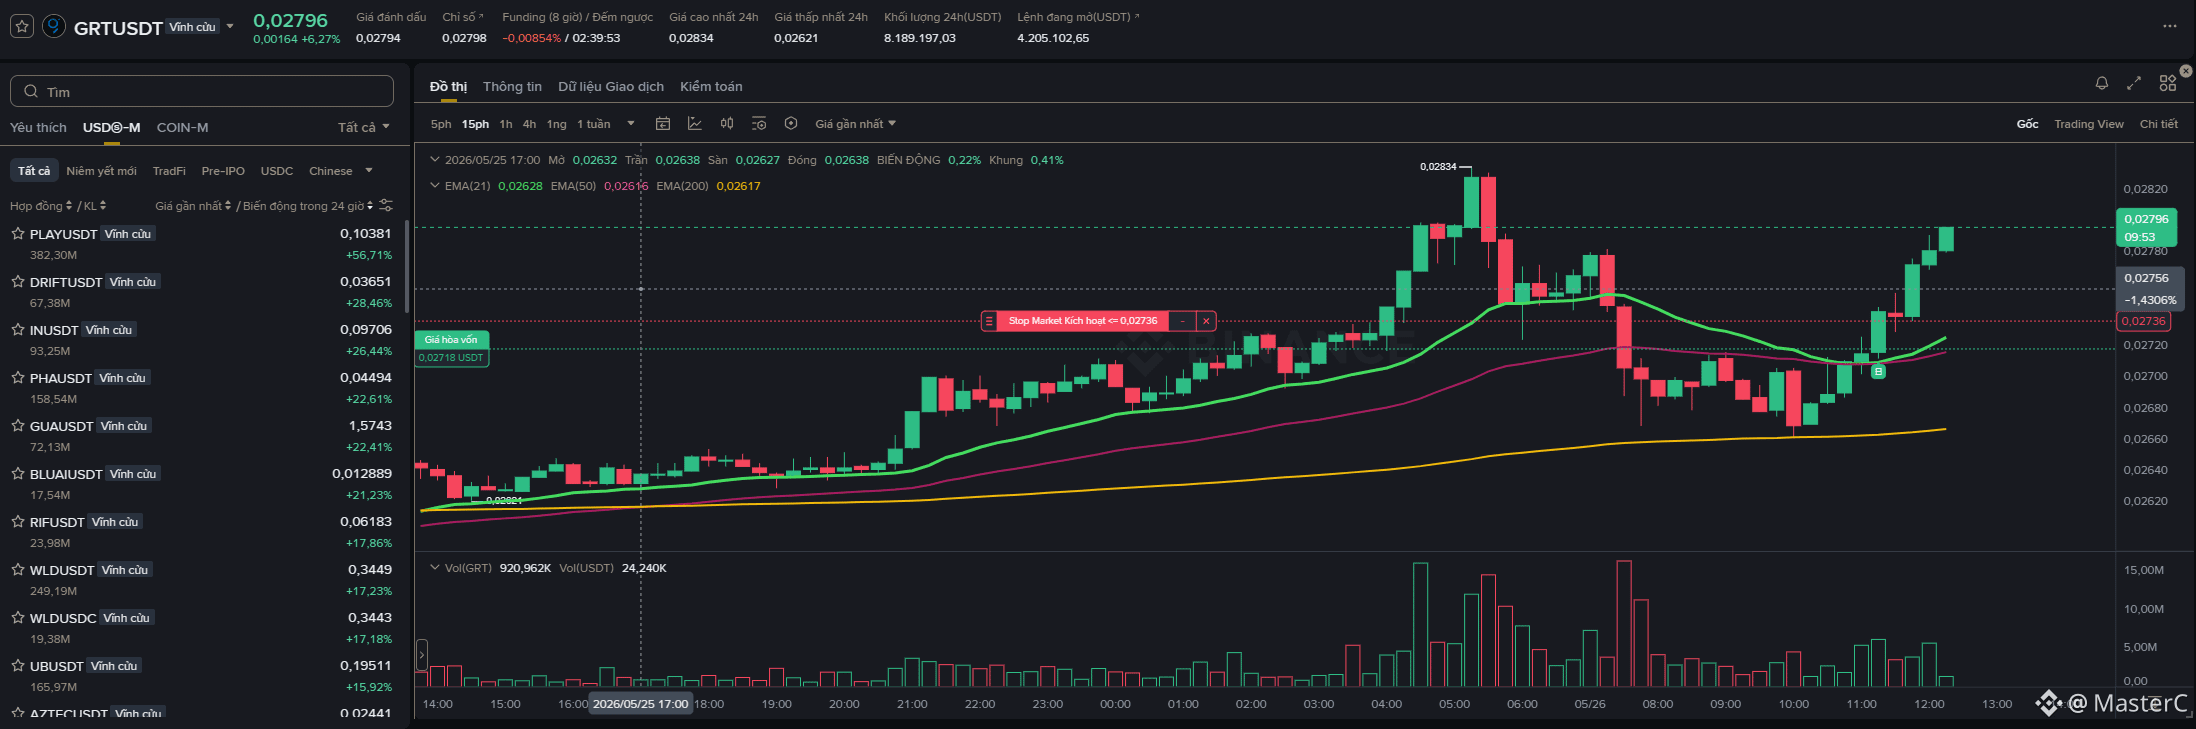Cancel Stop Market order with X

(1206, 321)
